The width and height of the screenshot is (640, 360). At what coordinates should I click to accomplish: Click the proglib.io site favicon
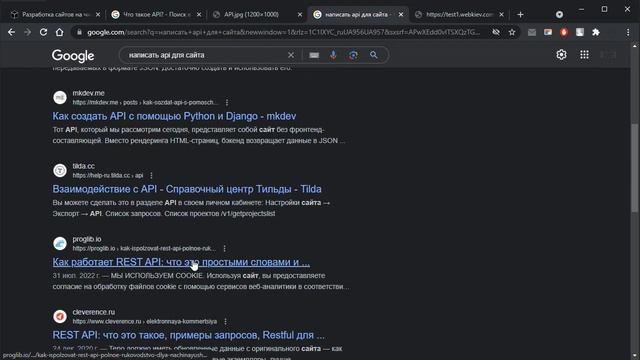click(x=60, y=244)
